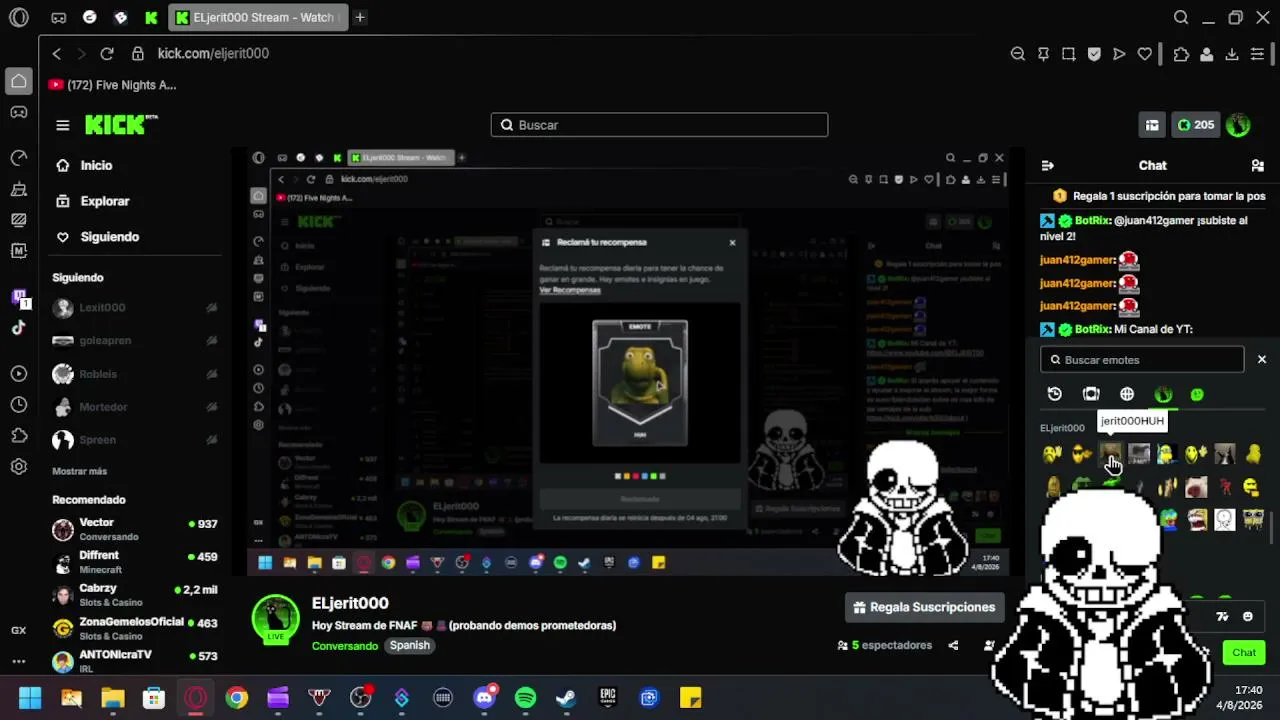Open the Kick hamburger sidebar menu
This screenshot has height=720, width=1280.
[63, 125]
